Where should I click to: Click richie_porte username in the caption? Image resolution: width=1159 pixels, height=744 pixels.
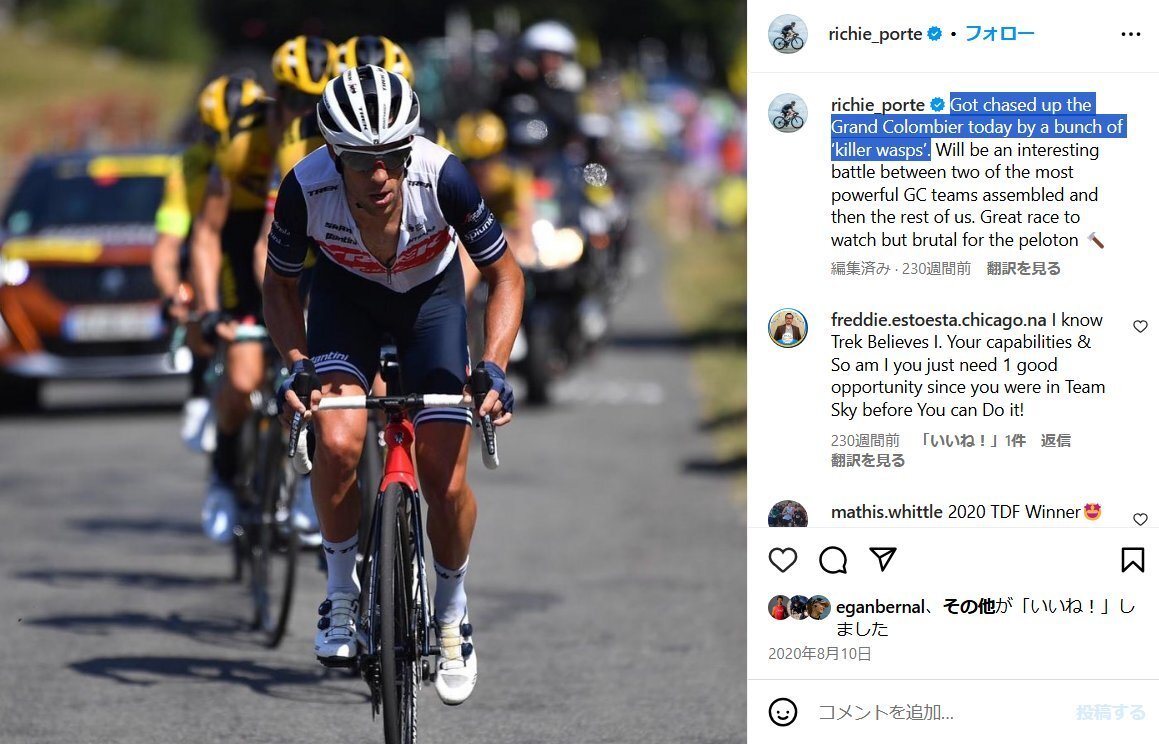pyautogui.click(x=877, y=105)
